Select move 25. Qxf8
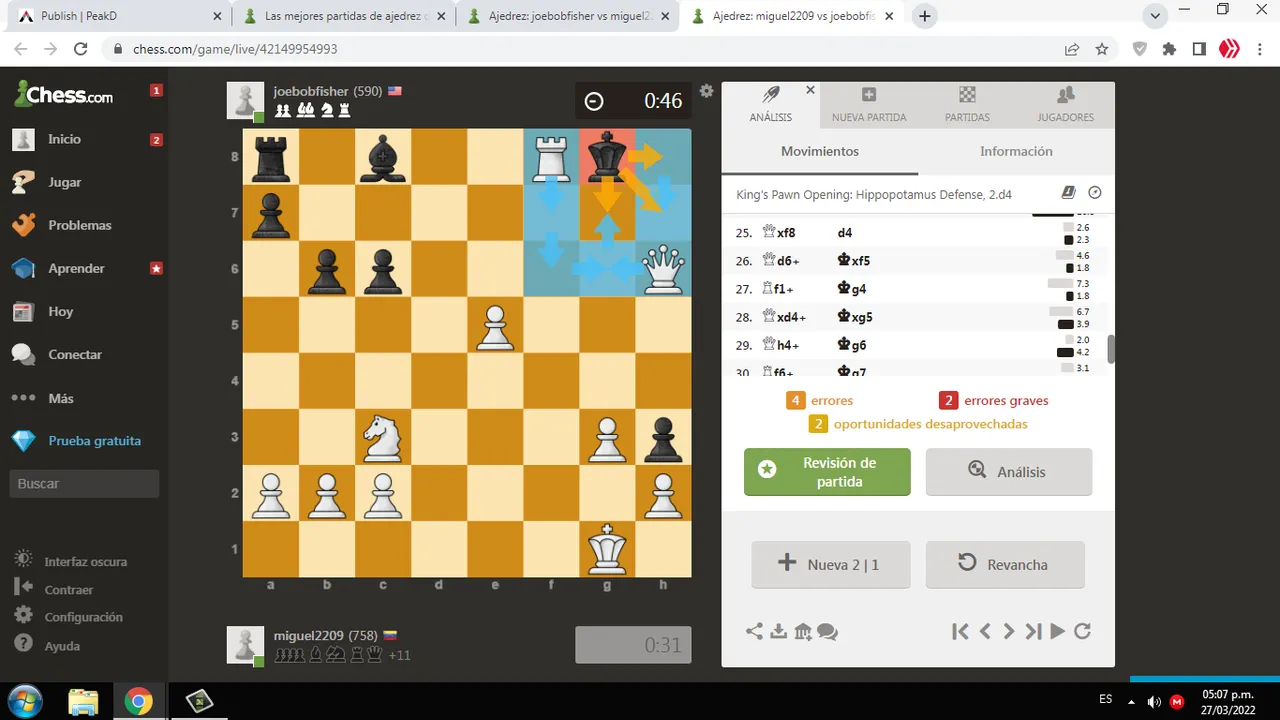Screen dimensions: 1280x720 point(779,233)
